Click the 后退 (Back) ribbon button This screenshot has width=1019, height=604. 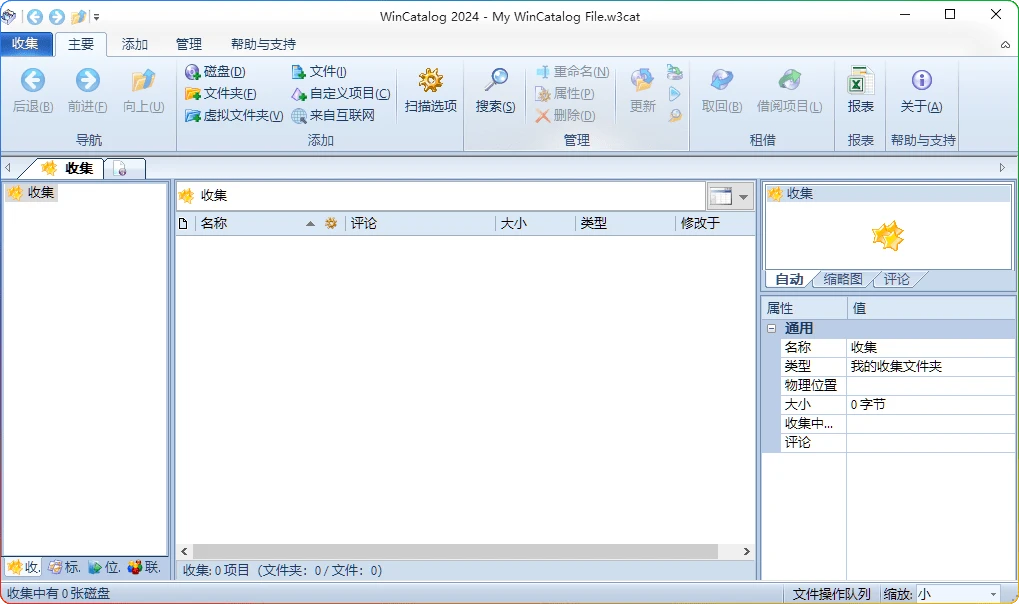tap(32, 91)
